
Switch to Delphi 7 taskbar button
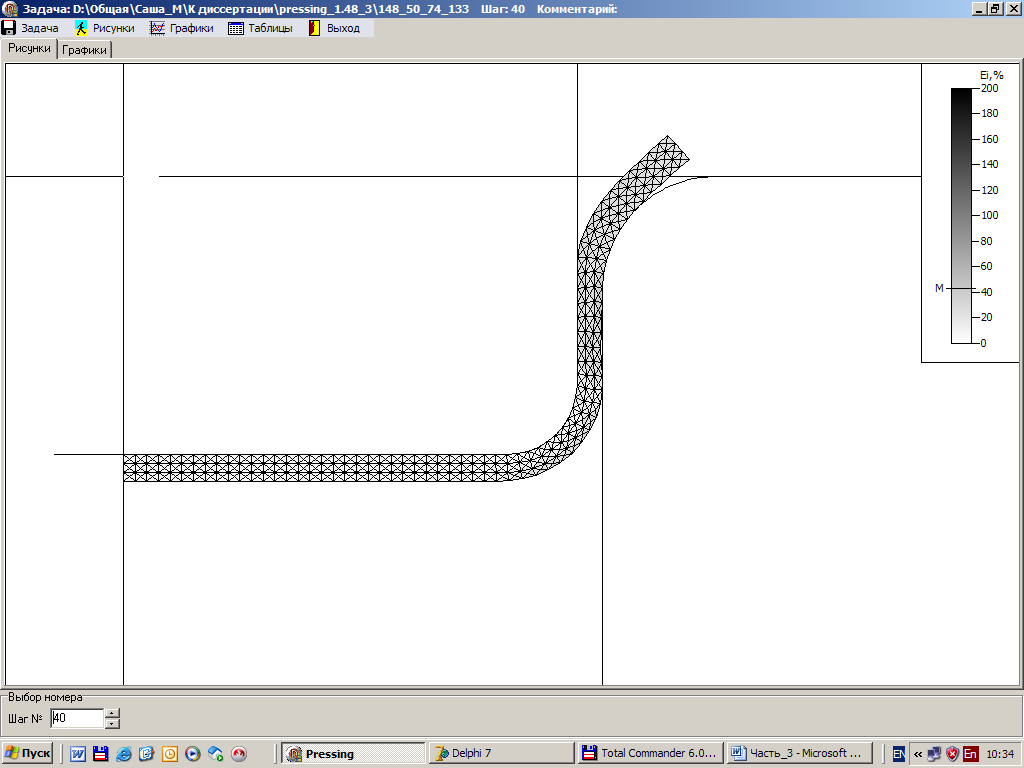click(x=500, y=753)
